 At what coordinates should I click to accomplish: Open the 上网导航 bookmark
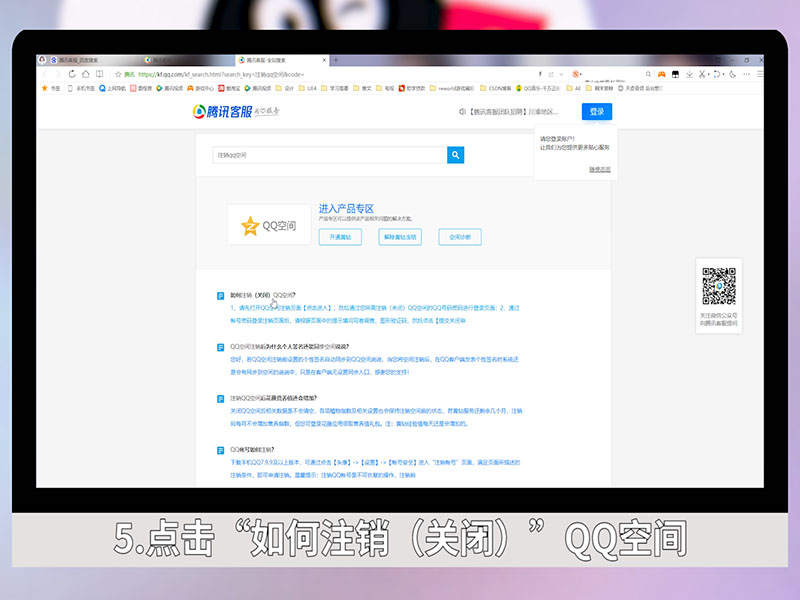click(112, 88)
